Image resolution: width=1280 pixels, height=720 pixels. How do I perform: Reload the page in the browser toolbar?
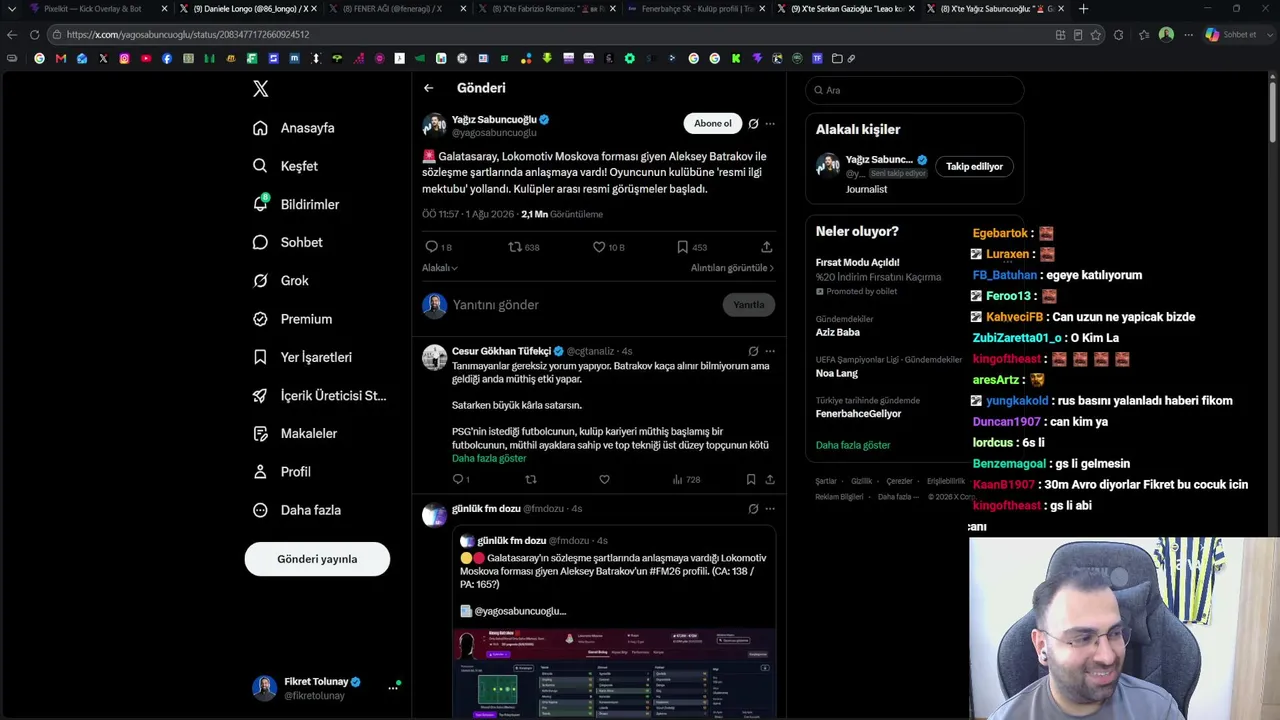pyautogui.click(x=34, y=34)
